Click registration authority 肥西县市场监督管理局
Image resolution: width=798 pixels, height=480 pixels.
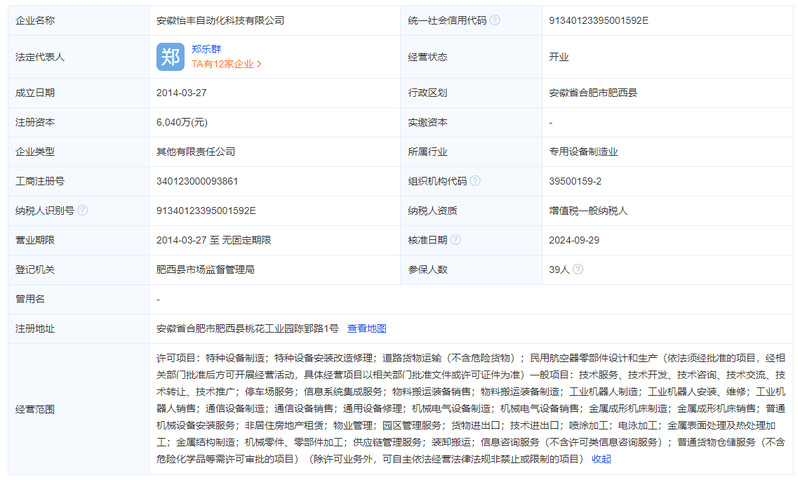206,269
